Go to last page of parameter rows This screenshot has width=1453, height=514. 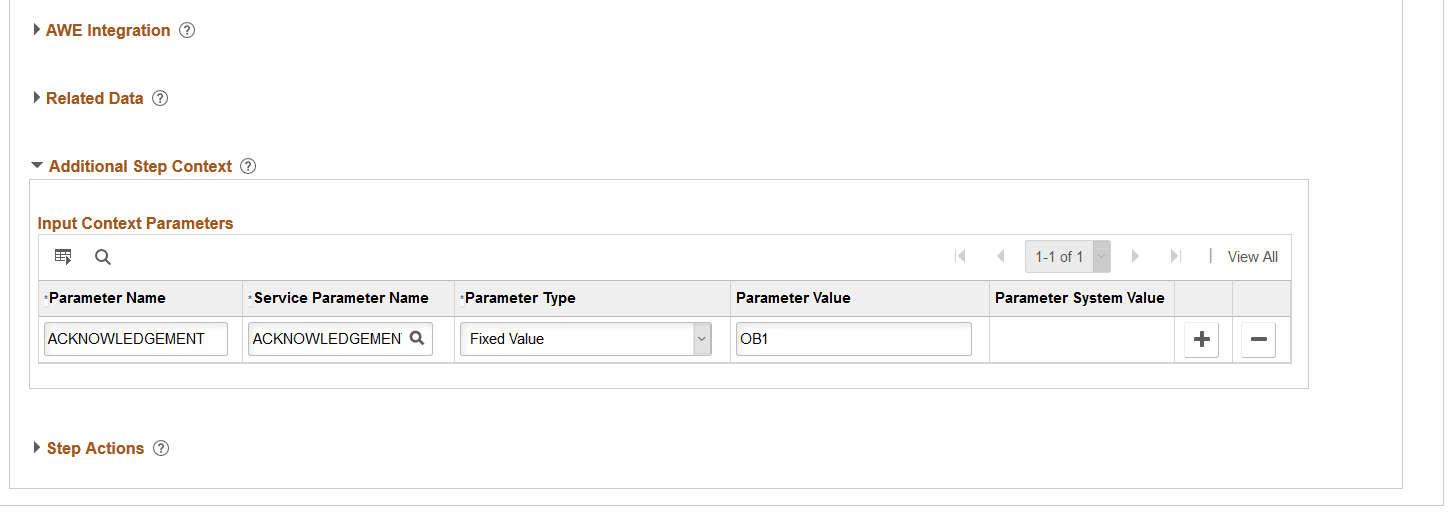pos(1176,256)
